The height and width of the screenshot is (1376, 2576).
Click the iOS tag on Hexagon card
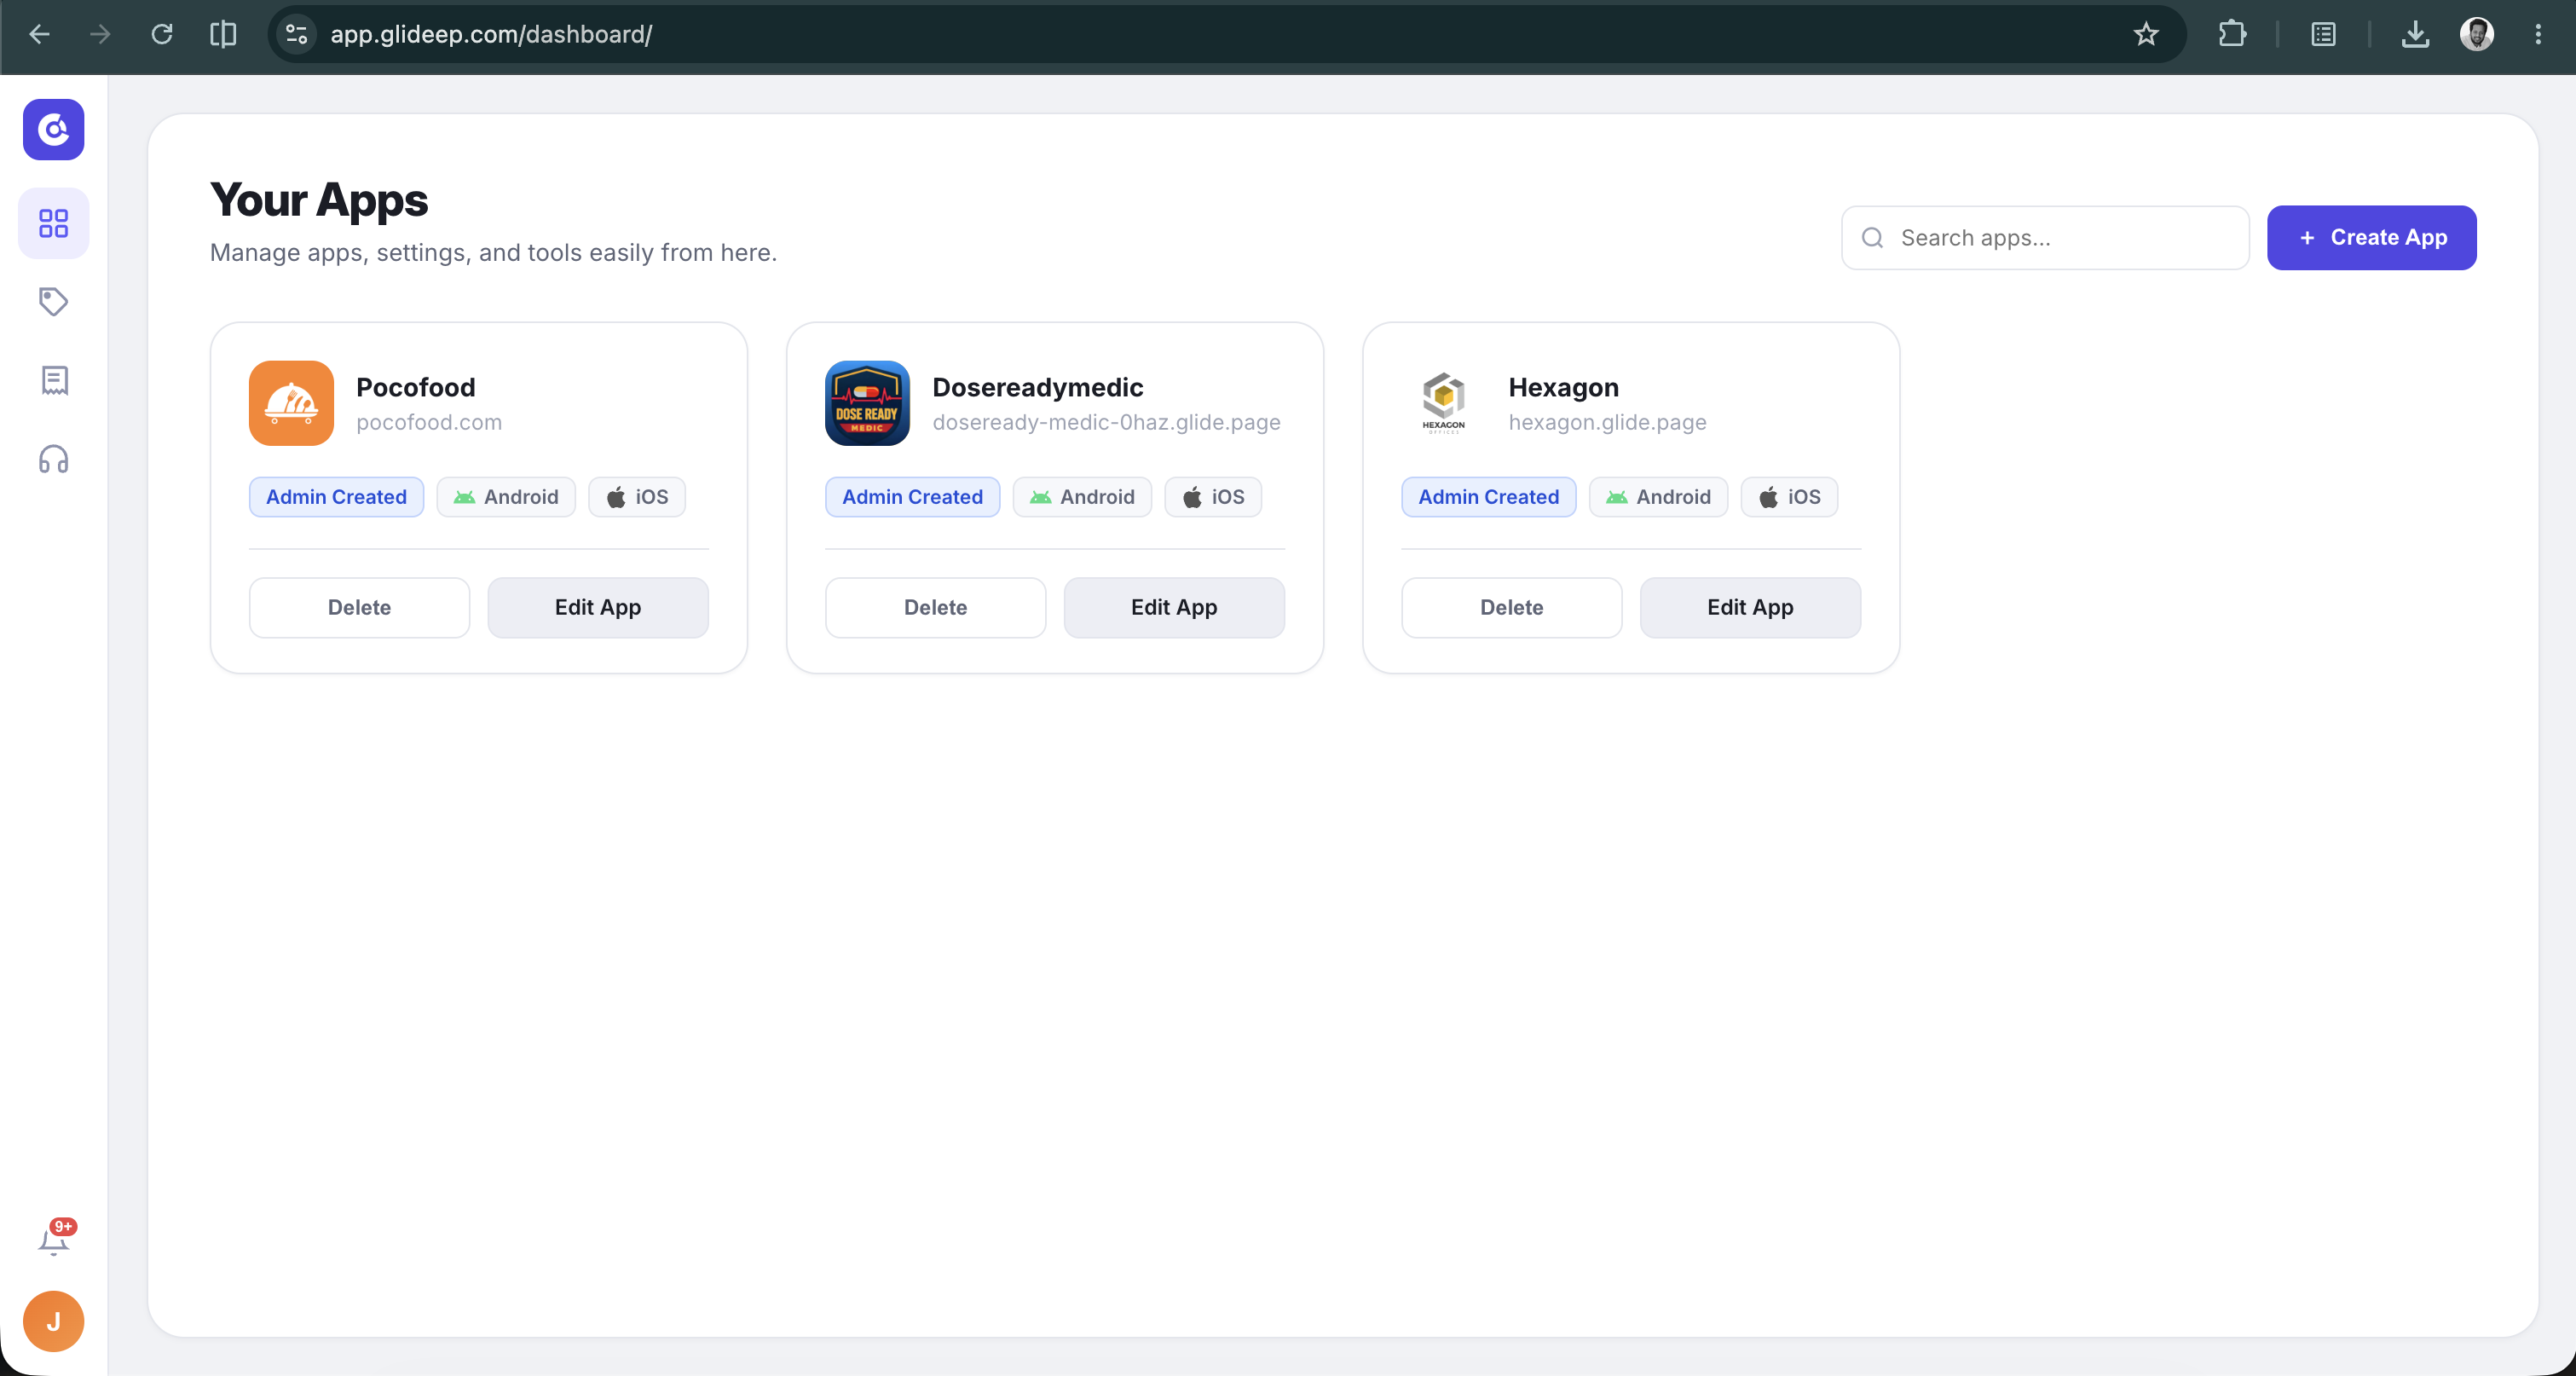[1789, 497]
